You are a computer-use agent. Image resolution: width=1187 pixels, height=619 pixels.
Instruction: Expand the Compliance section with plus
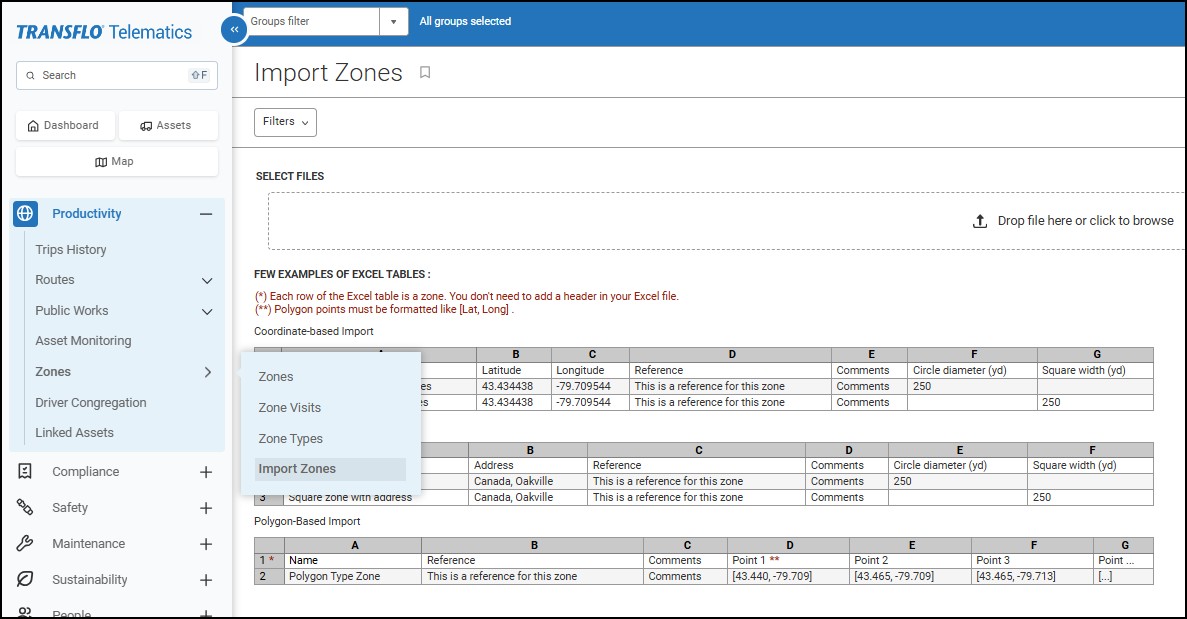[206, 472]
